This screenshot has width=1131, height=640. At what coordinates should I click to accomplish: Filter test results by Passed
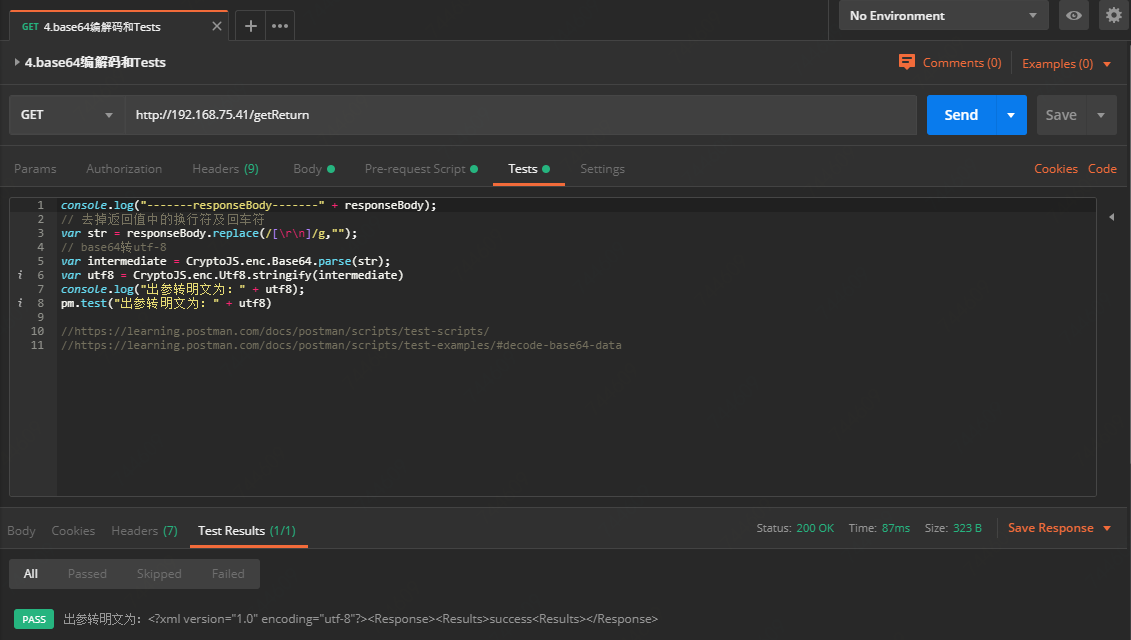coord(87,574)
